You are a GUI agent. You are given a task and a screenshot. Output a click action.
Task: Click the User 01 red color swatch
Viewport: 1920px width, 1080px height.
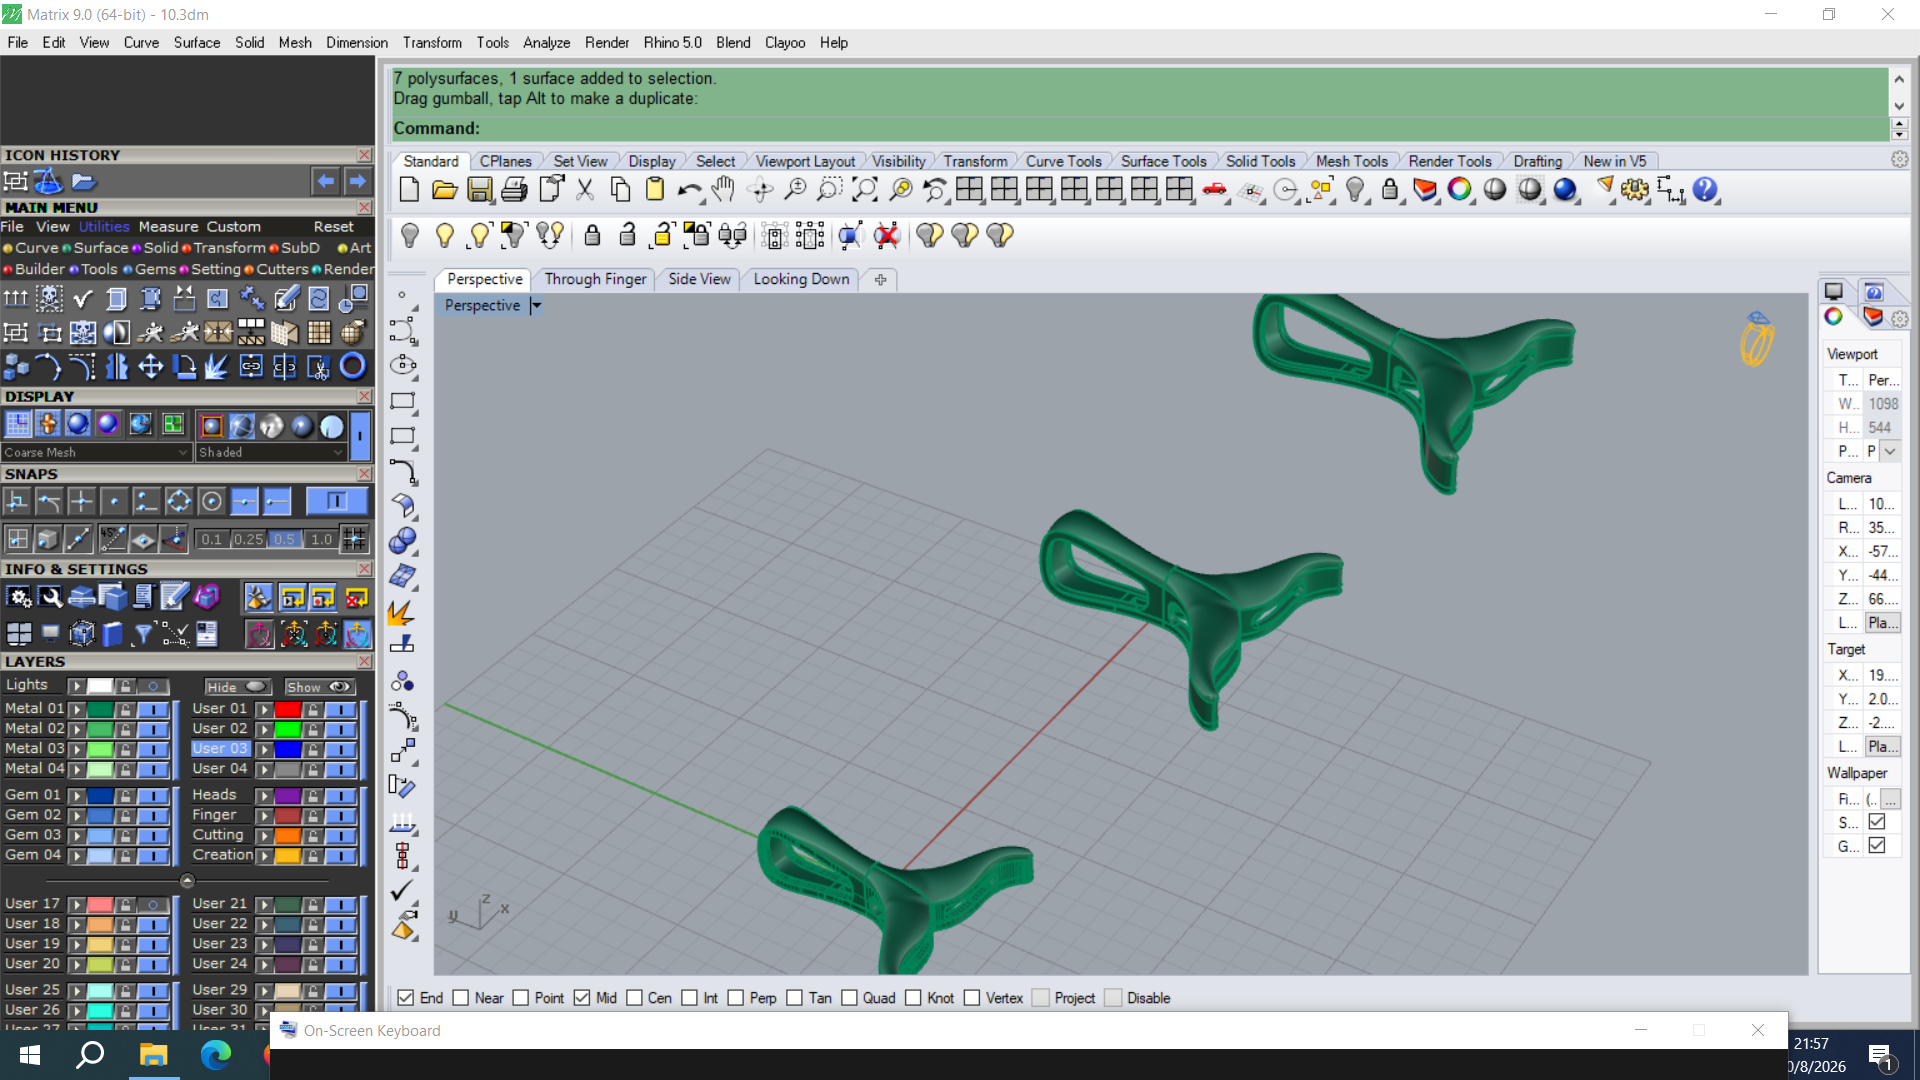[x=288, y=709]
